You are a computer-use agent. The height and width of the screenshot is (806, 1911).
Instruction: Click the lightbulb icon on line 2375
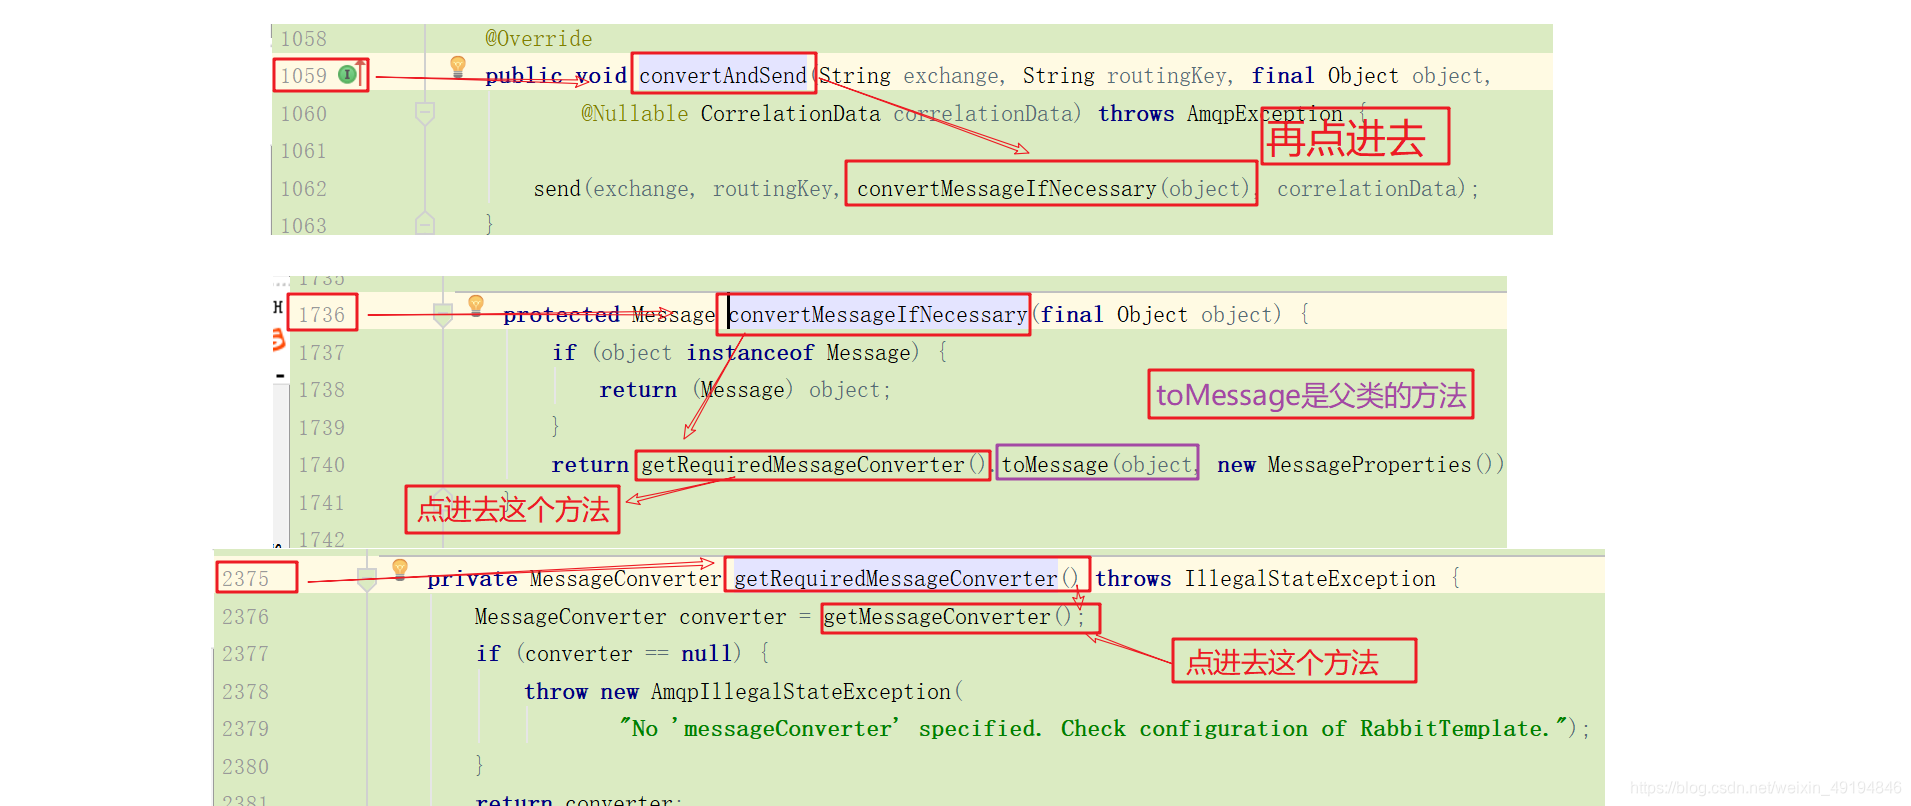(x=400, y=569)
